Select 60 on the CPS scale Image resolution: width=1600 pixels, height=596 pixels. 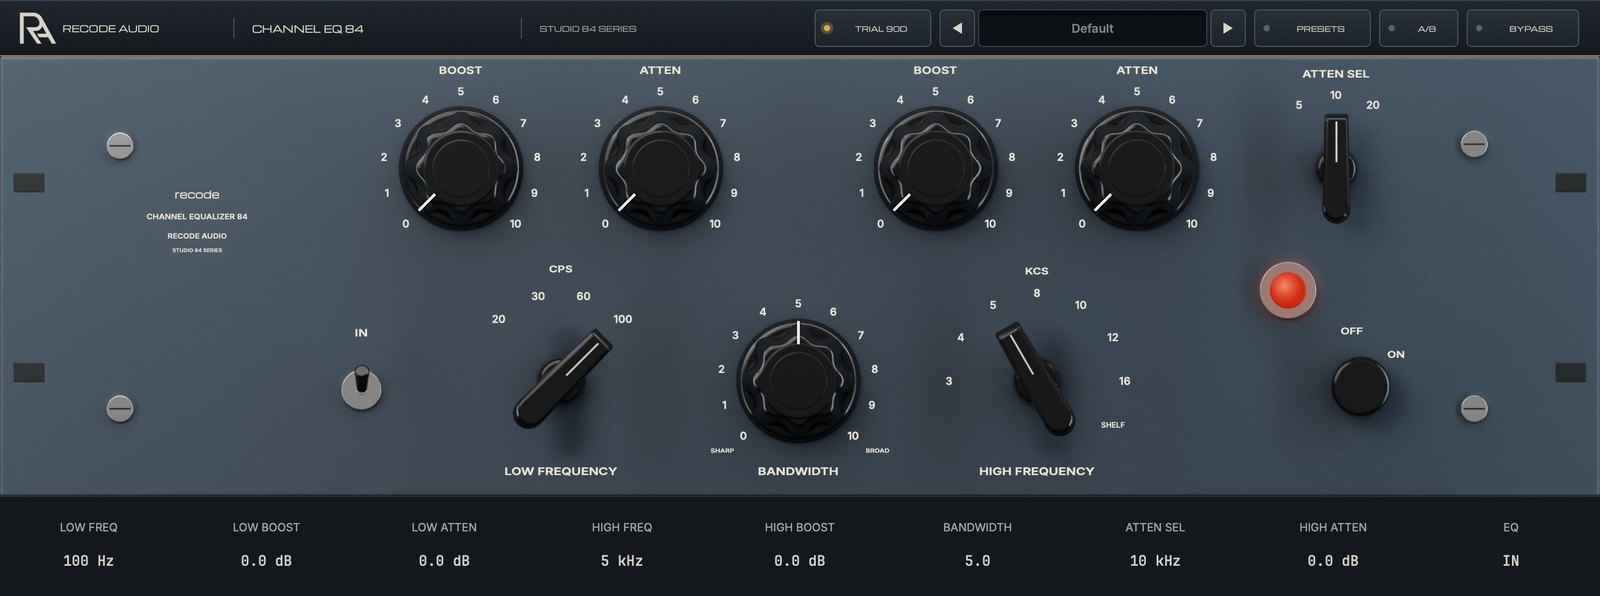pyautogui.click(x=583, y=296)
